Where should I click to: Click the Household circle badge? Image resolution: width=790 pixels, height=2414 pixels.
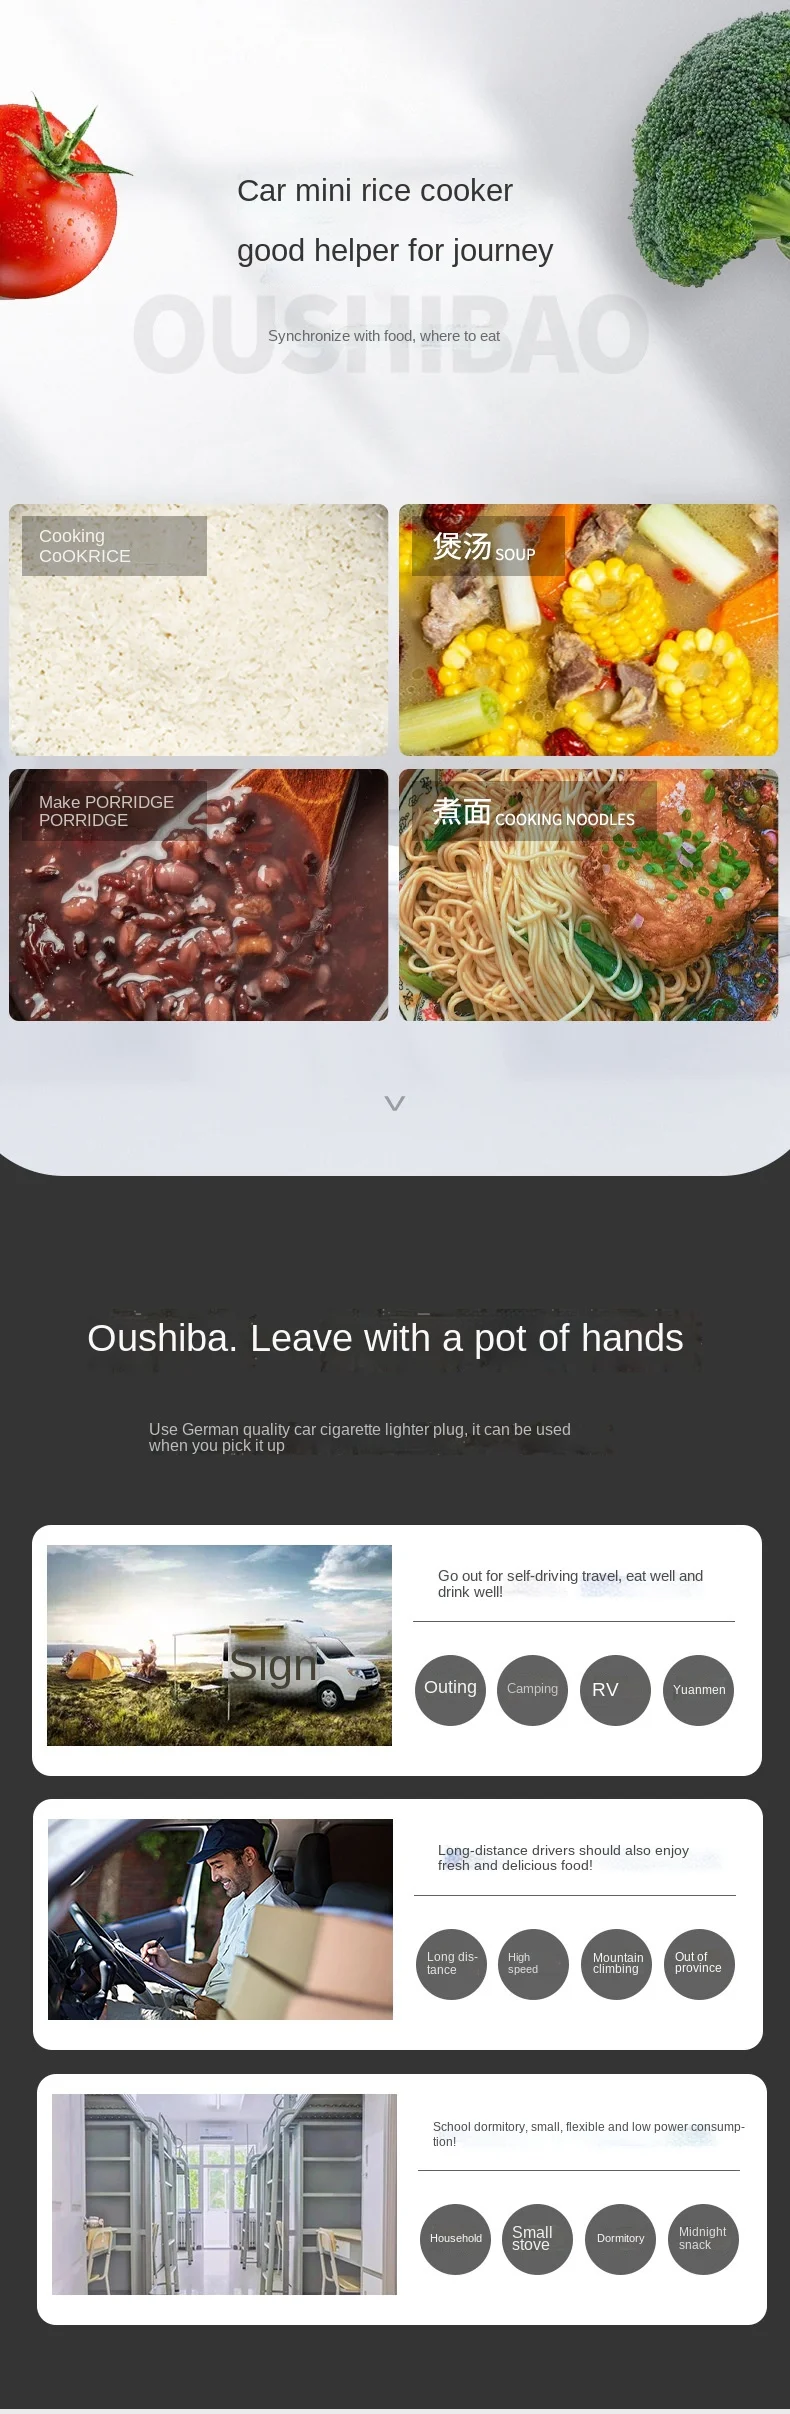pyautogui.click(x=456, y=2239)
